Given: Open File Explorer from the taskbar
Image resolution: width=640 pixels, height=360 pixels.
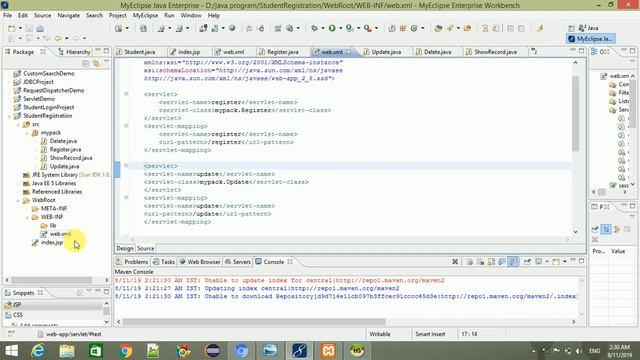Looking at the screenshot, I should tap(67, 351).
